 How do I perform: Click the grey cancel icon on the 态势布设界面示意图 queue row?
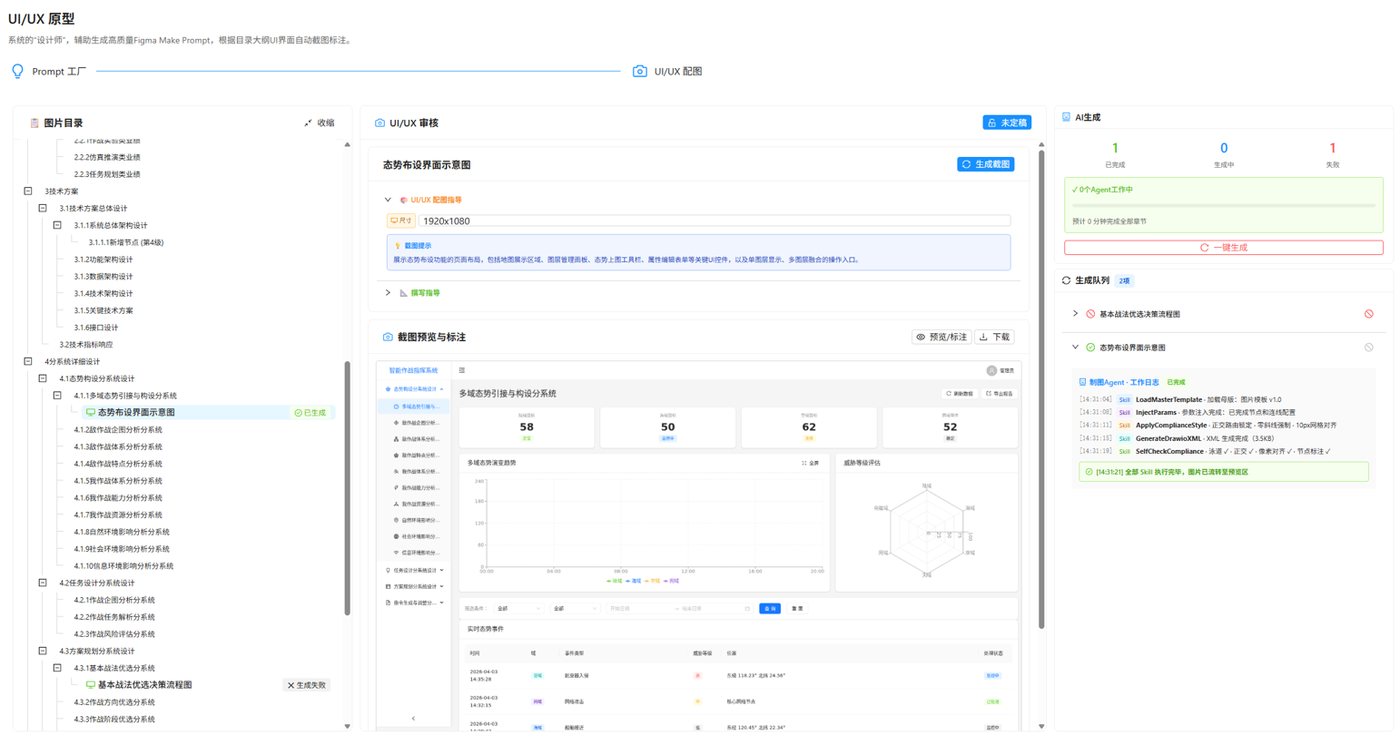[x=1368, y=347]
